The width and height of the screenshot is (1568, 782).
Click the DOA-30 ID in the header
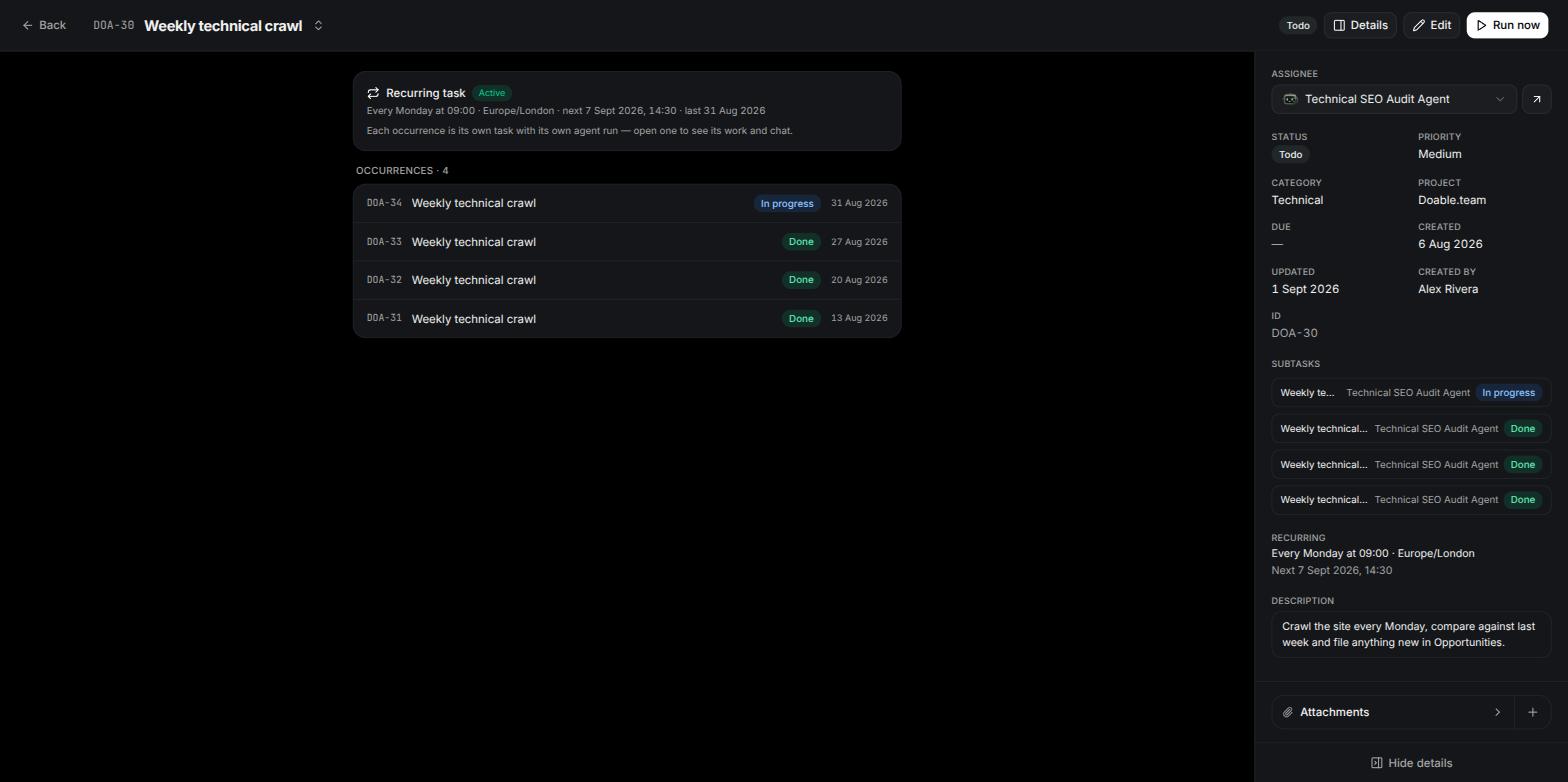pyautogui.click(x=114, y=25)
